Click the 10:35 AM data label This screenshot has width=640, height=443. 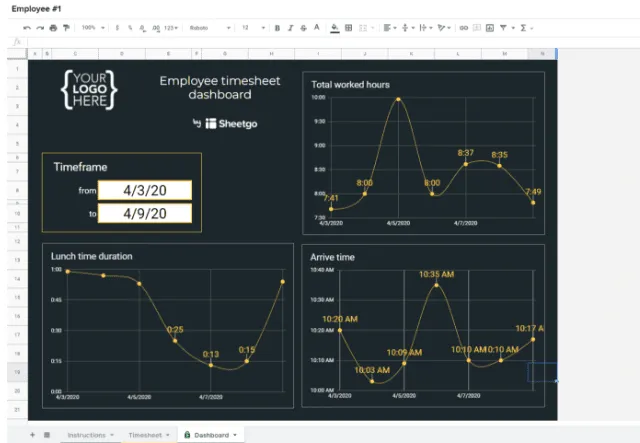point(436,274)
